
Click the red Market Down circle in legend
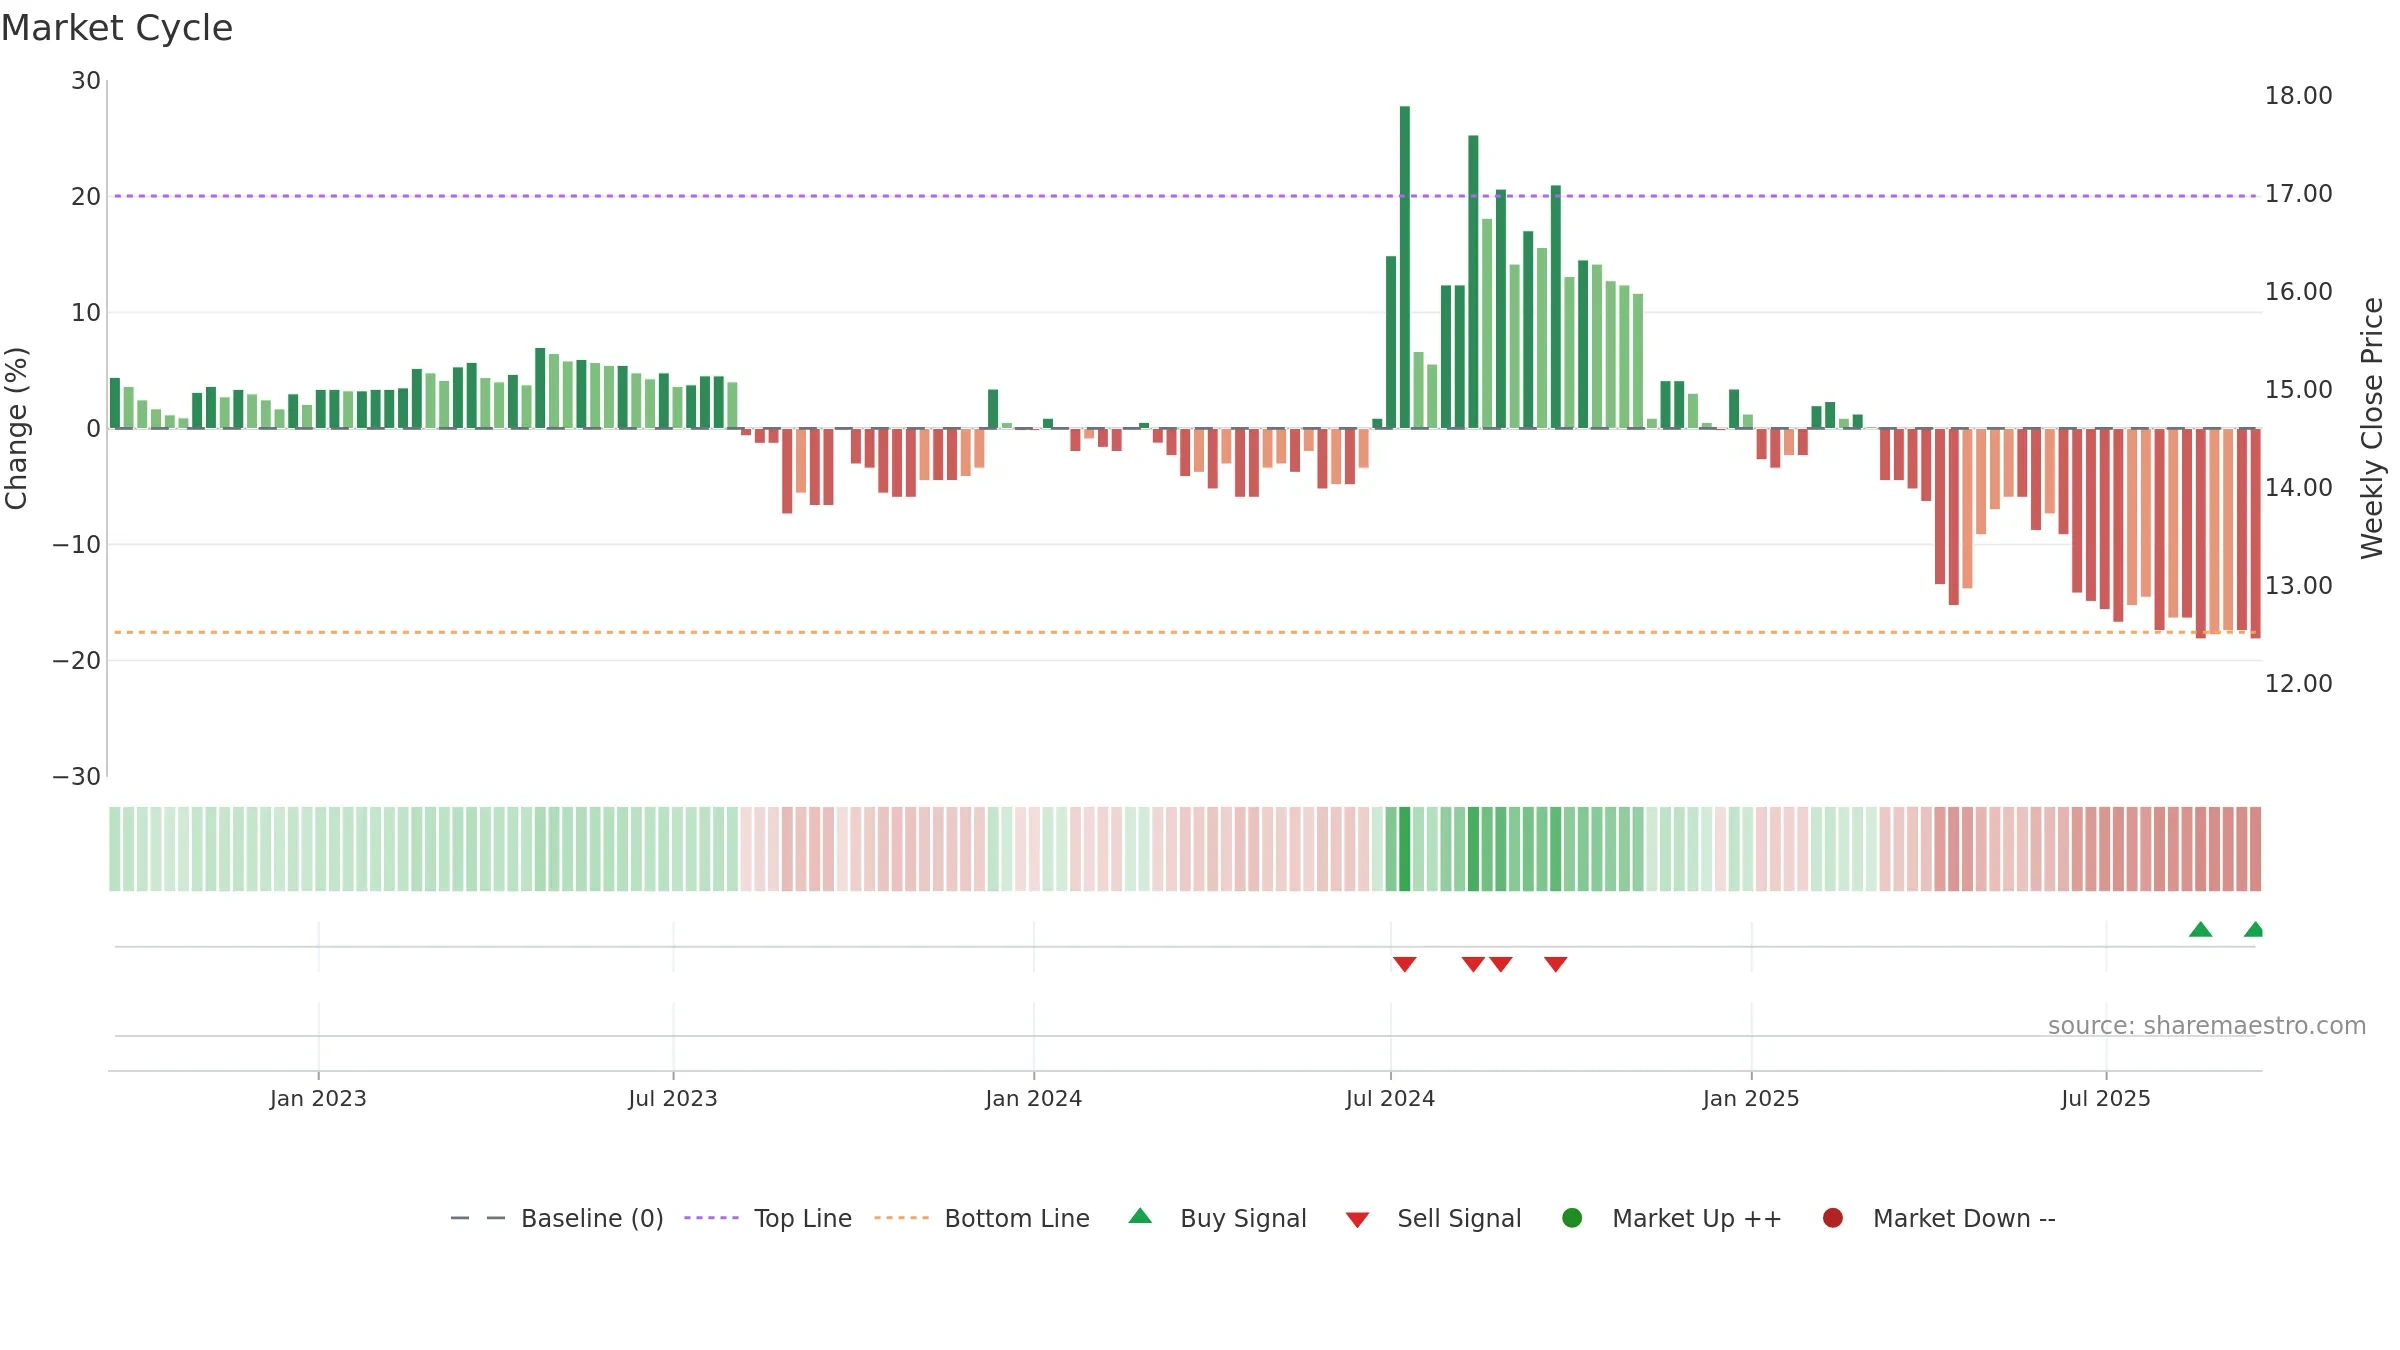click(1833, 1218)
